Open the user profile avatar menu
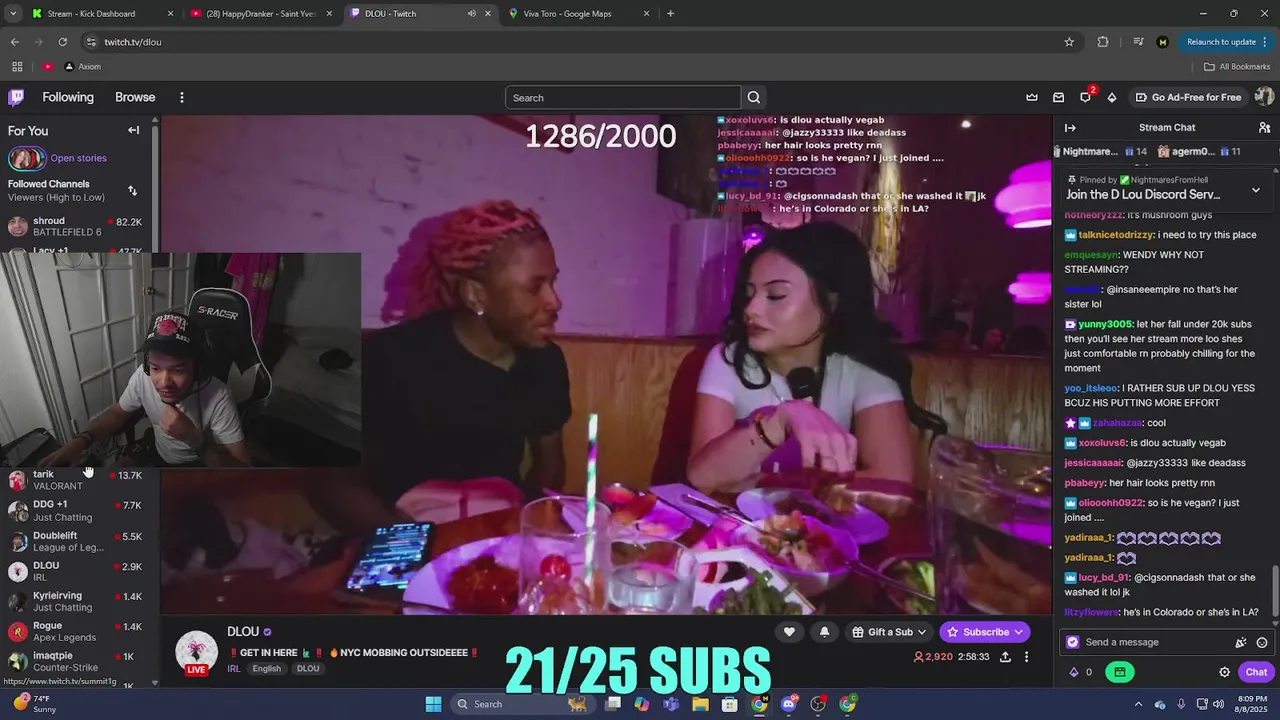 click(1264, 97)
